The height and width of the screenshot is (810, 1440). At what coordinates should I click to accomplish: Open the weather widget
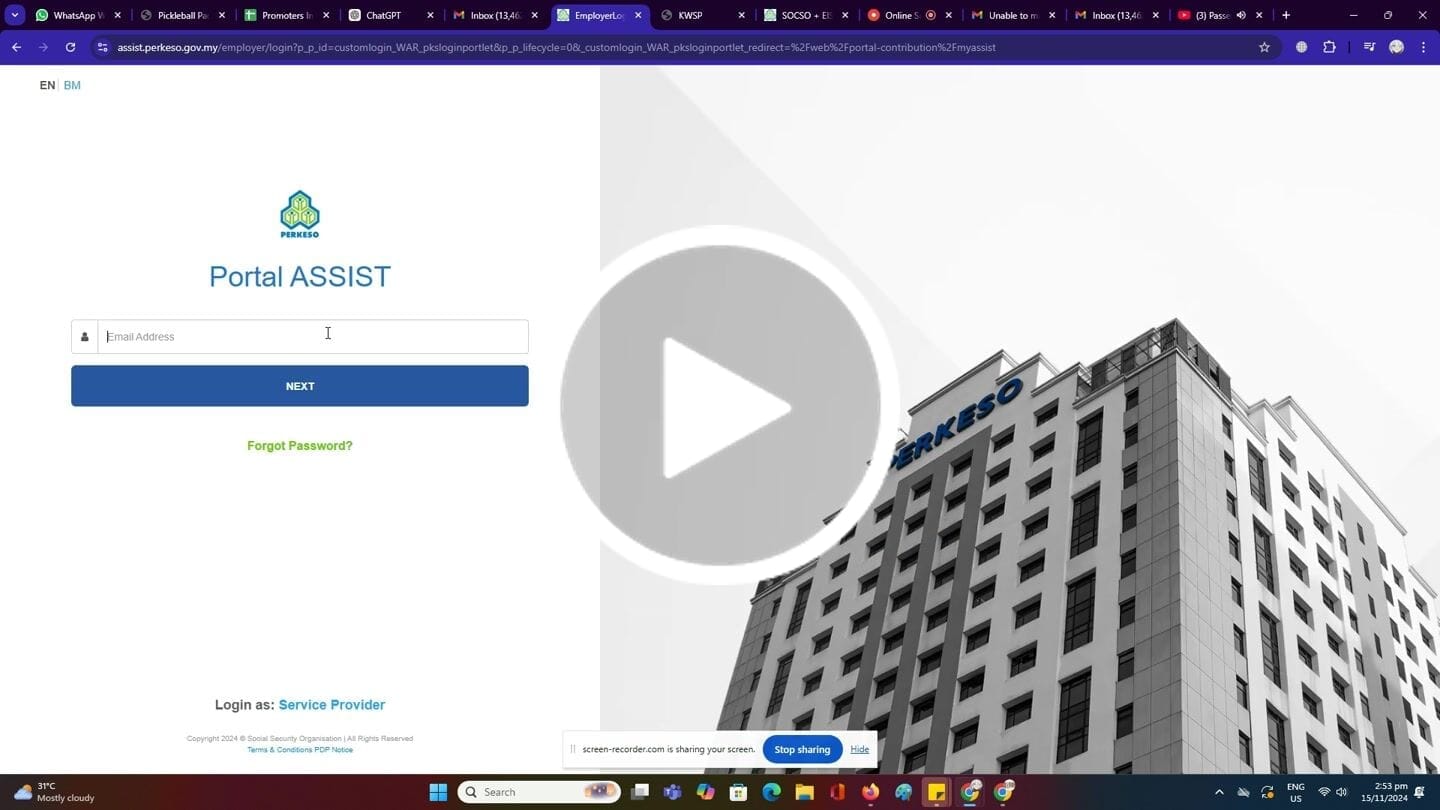56,792
